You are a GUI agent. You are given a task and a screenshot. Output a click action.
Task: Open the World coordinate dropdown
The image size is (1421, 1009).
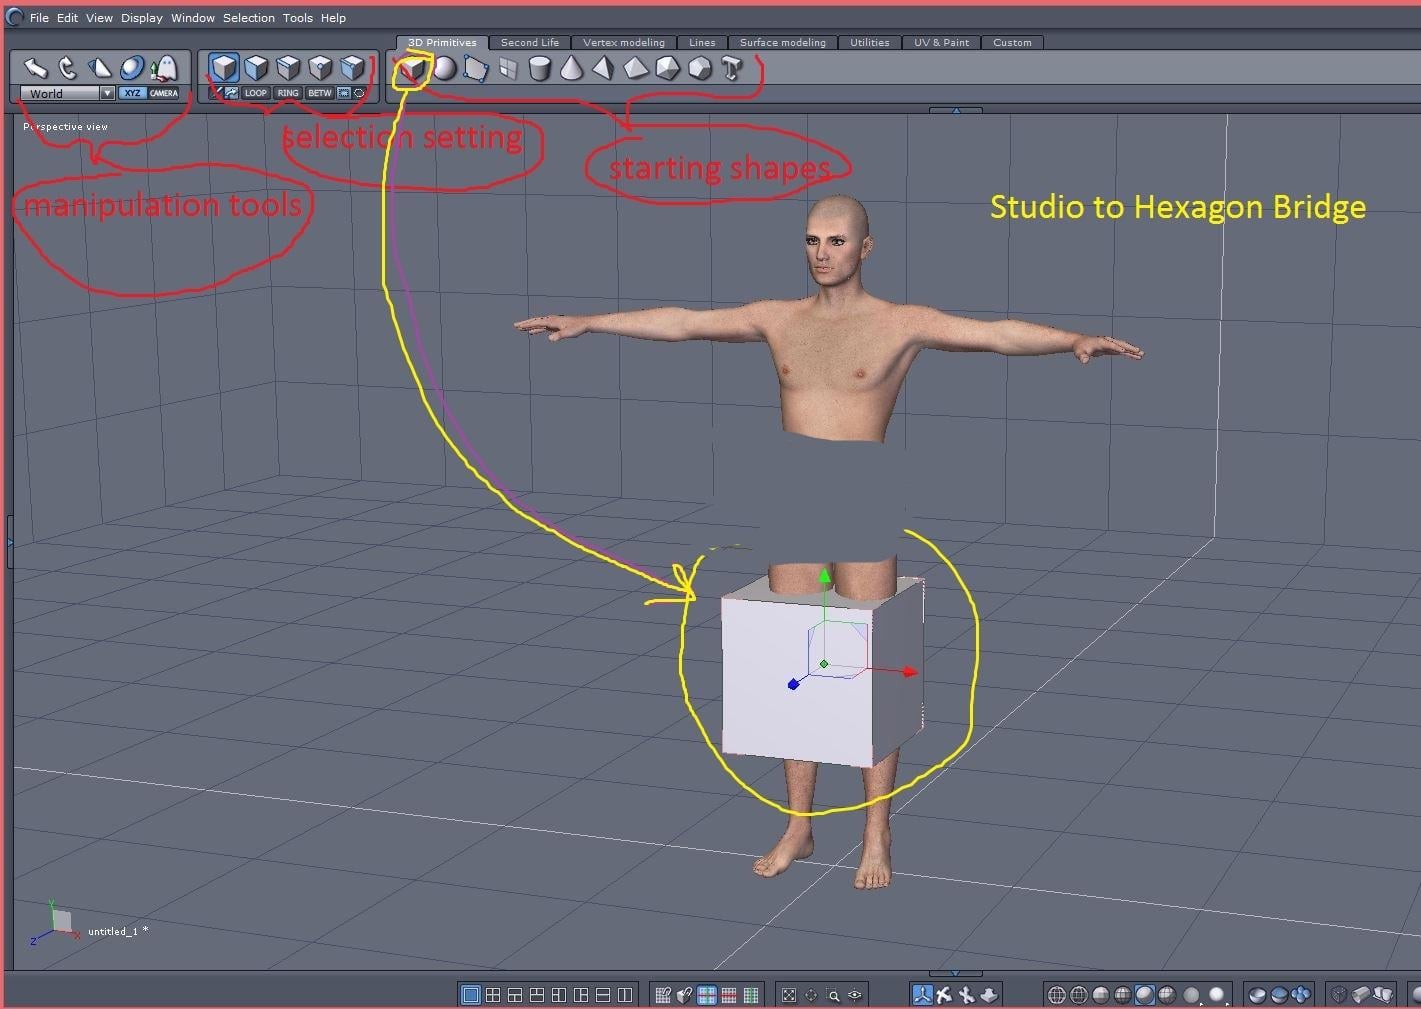click(x=68, y=93)
